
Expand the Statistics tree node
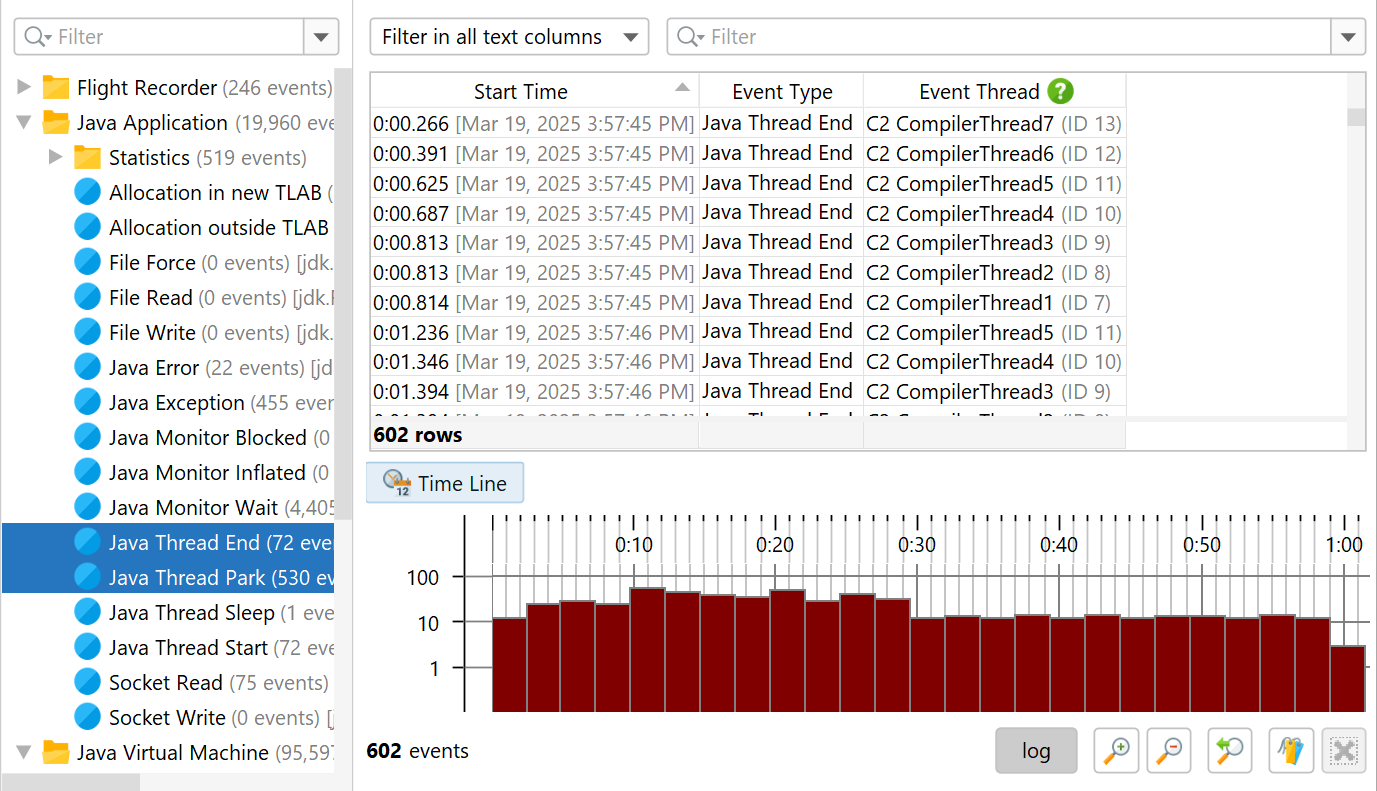tap(56, 157)
